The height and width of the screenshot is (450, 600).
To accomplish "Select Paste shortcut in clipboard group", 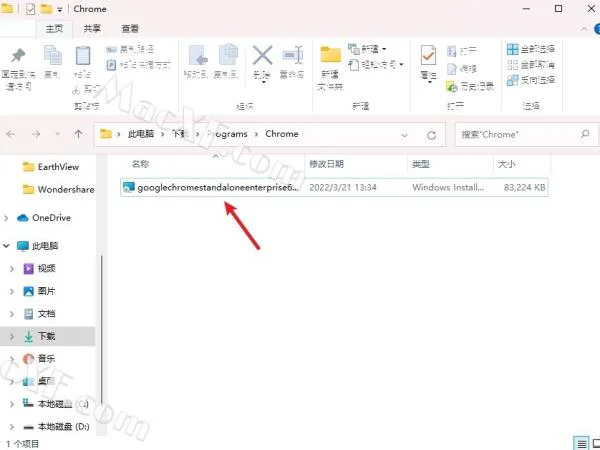I will (138, 65).
